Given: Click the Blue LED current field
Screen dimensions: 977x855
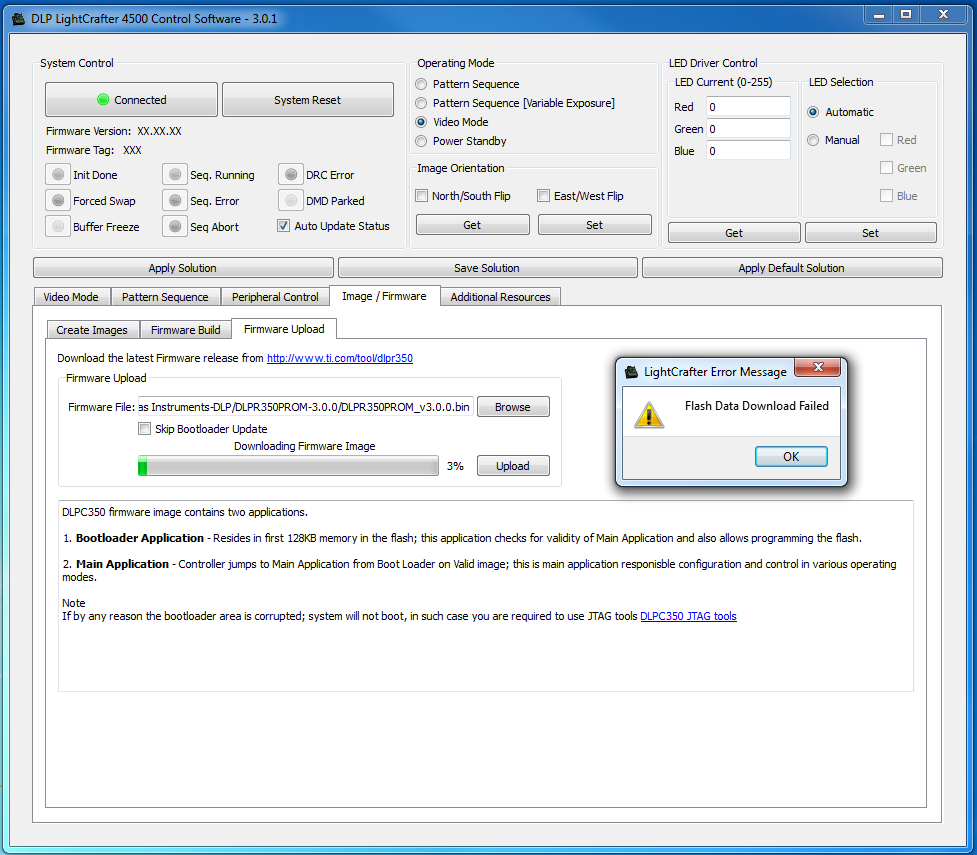Looking at the screenshot, I should tap(748, 150).
